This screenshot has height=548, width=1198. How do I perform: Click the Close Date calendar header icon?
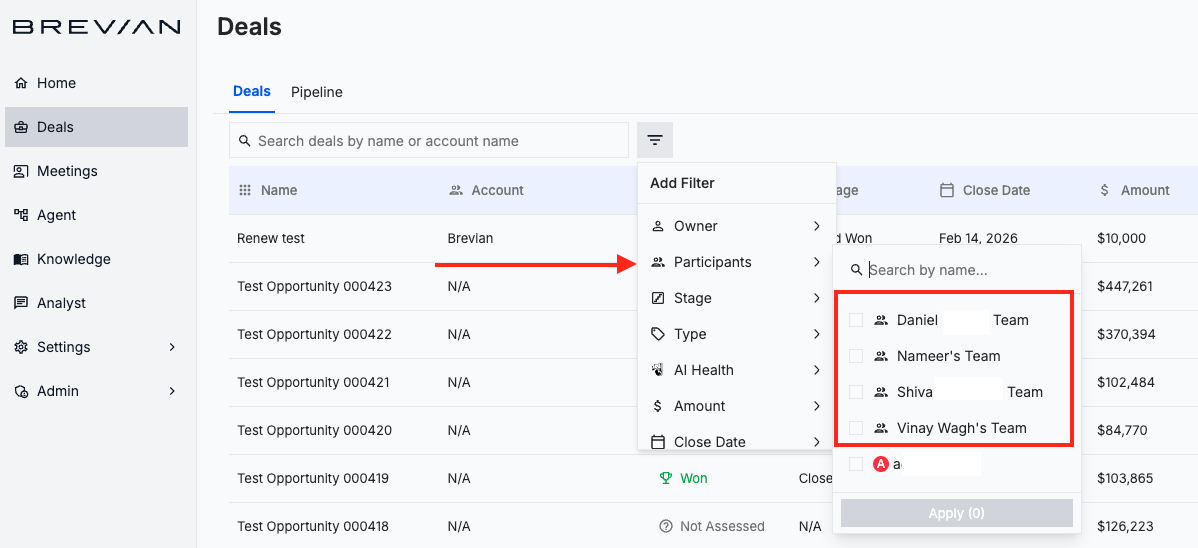(947, 190)
